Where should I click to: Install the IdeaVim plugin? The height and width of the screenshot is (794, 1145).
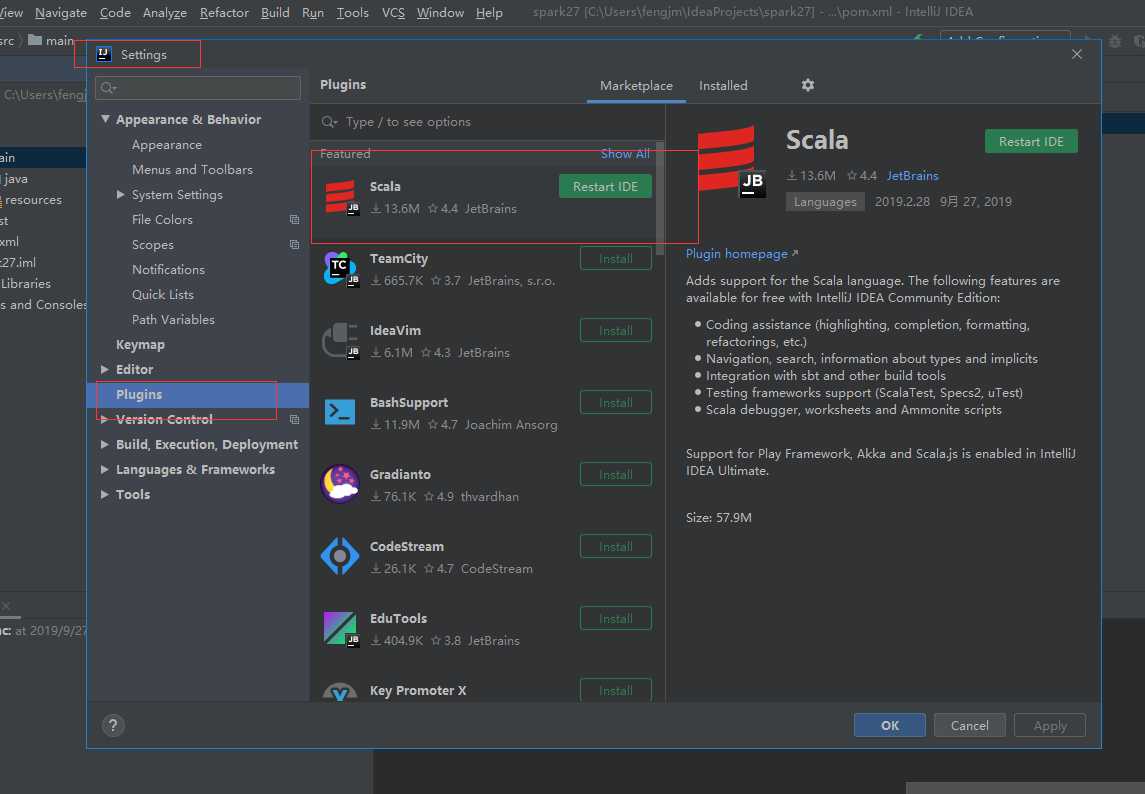[616, 330]
